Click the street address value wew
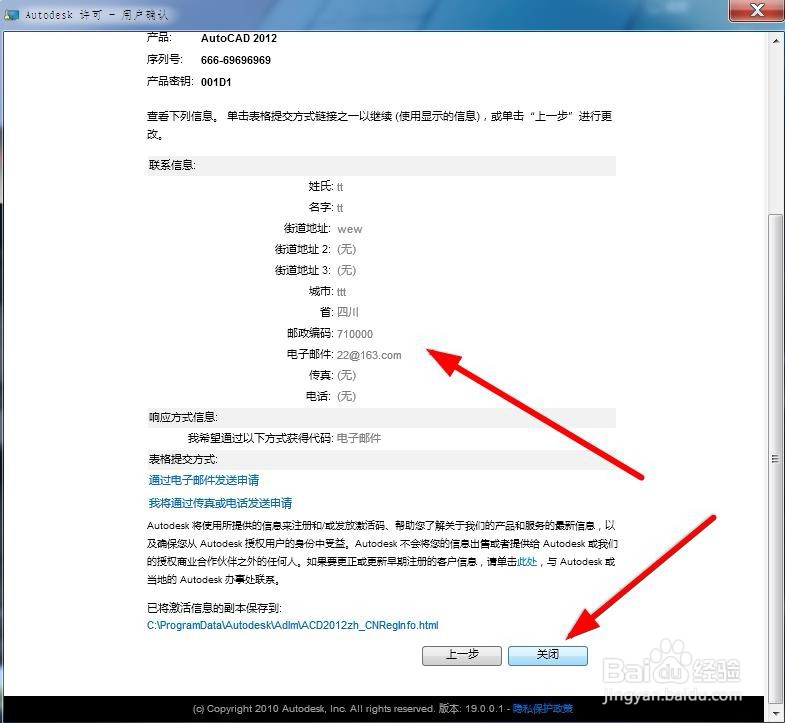The image size is (785, 723). coord(350,229)
